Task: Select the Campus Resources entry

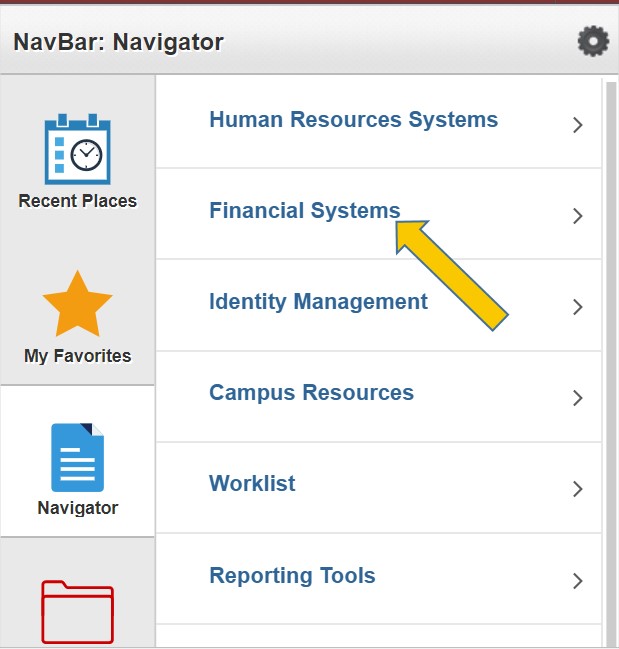Action: coord(378,397)
